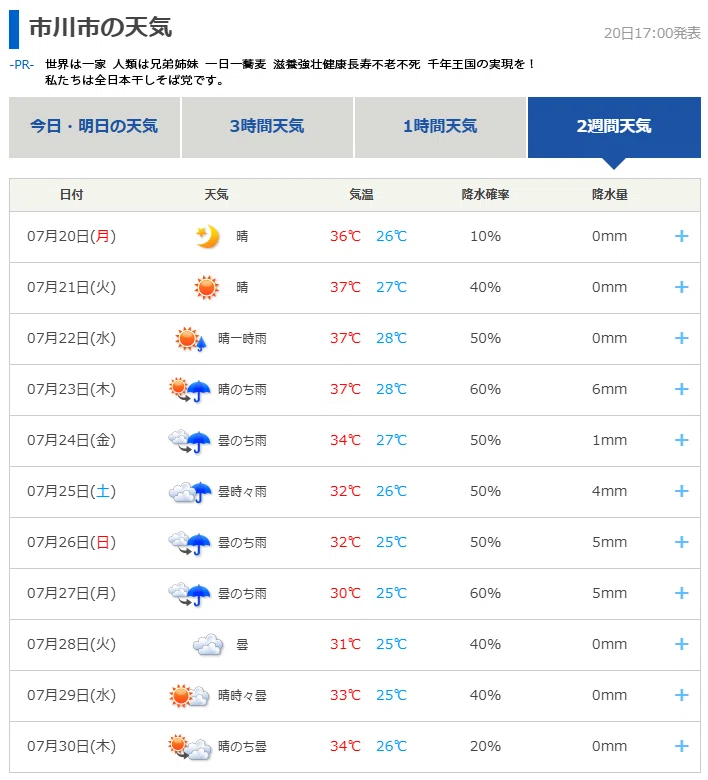Click the sun-then-cloud icon for 07月30日
This screenshot has width=708, height=780.
click(189, 747)
